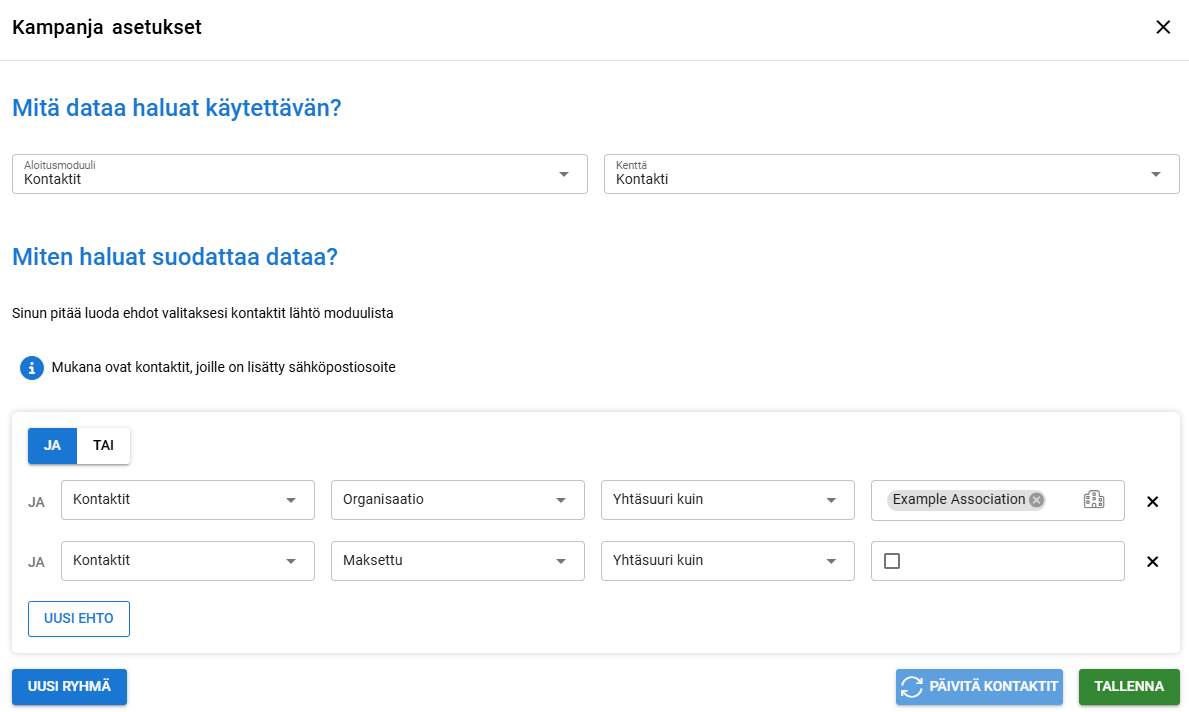1189x712 pixels.
Task: Create a new group with Uusi ryhmä
Action: coord(69,687)
